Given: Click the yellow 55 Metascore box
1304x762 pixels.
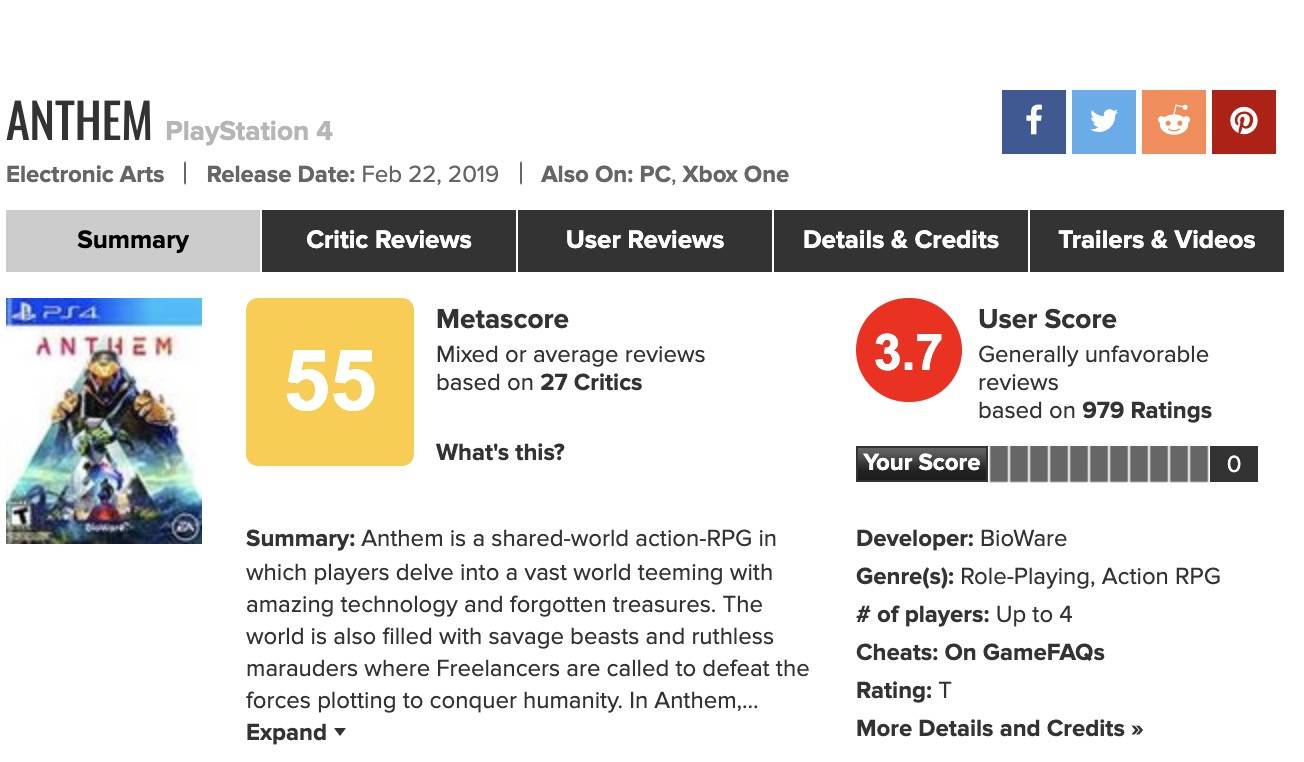Looking at the screenshot, I should pyautogui.click(x=330, y=382).
